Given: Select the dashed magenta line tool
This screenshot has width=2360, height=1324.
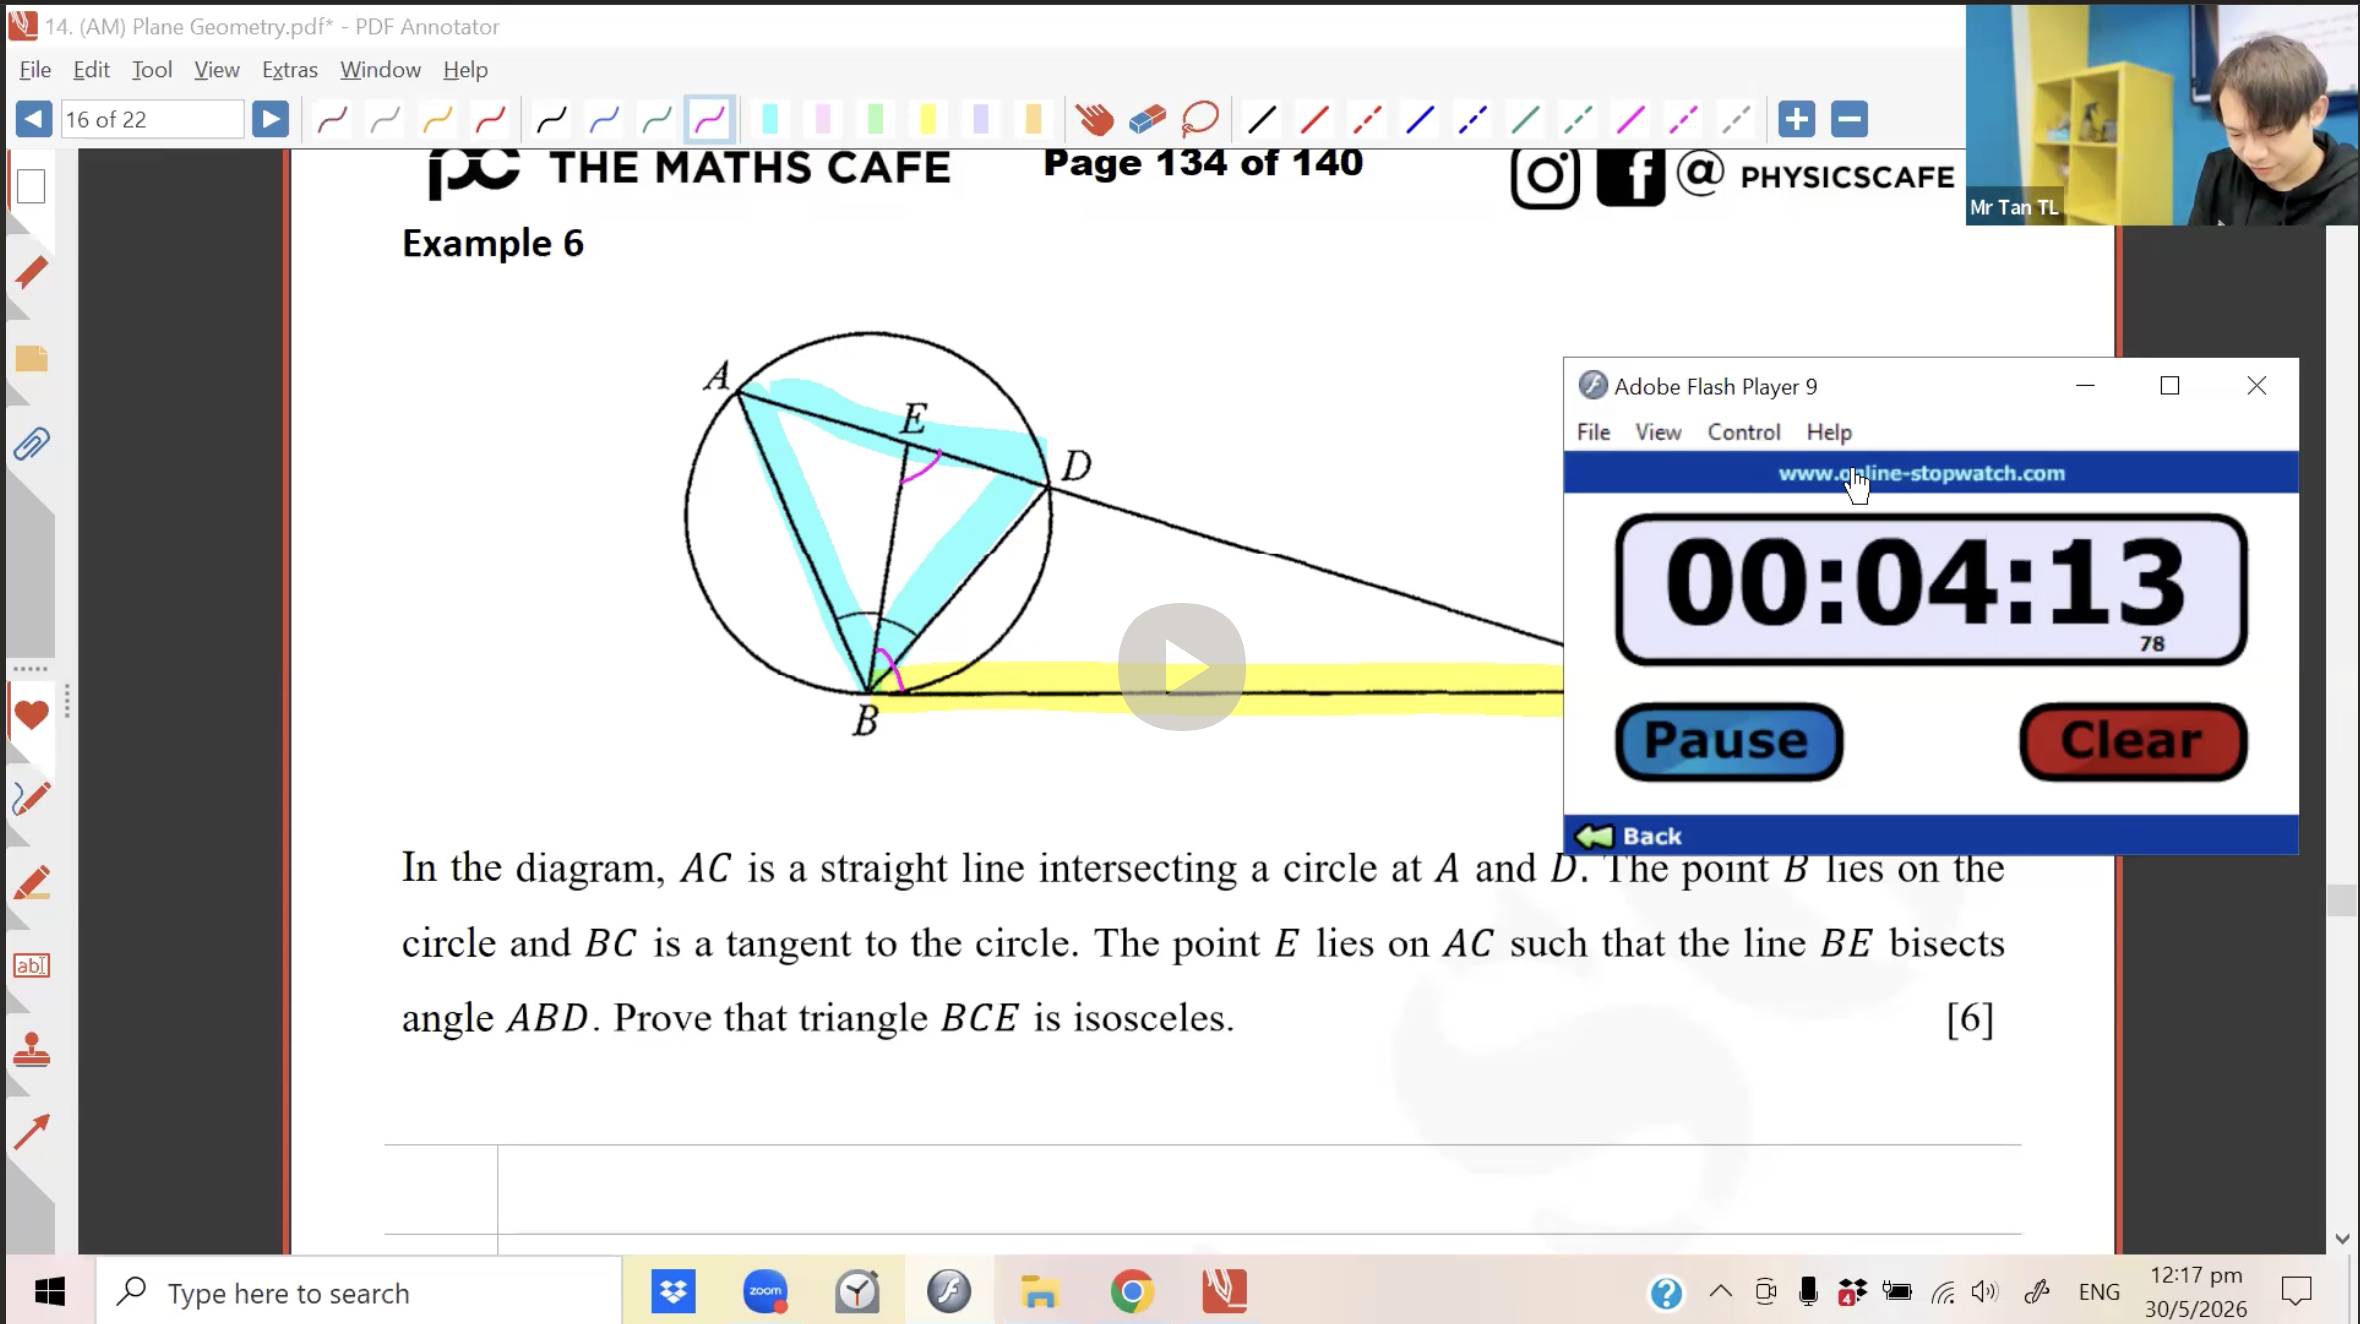Looking at the screenshot, I should pos(1683,120).
